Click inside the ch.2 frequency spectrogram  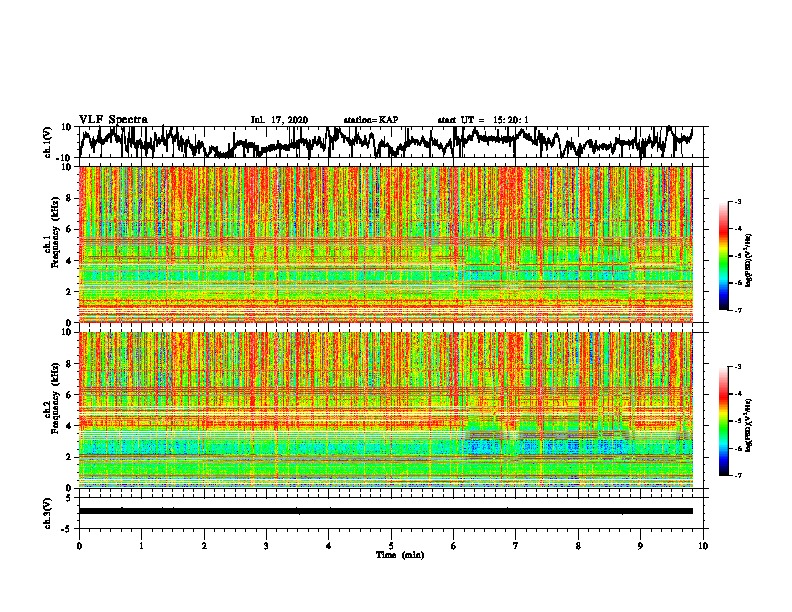click(385, 410)
